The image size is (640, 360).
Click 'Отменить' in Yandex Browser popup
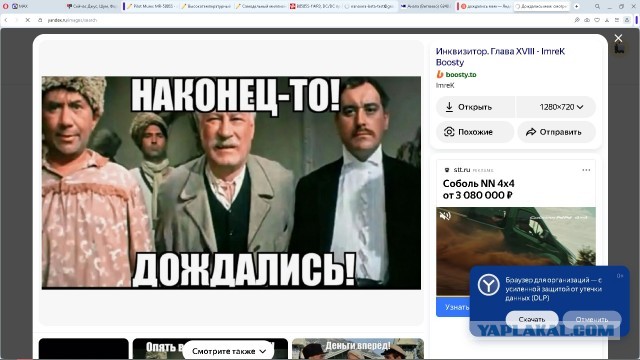tap(592, 319)
